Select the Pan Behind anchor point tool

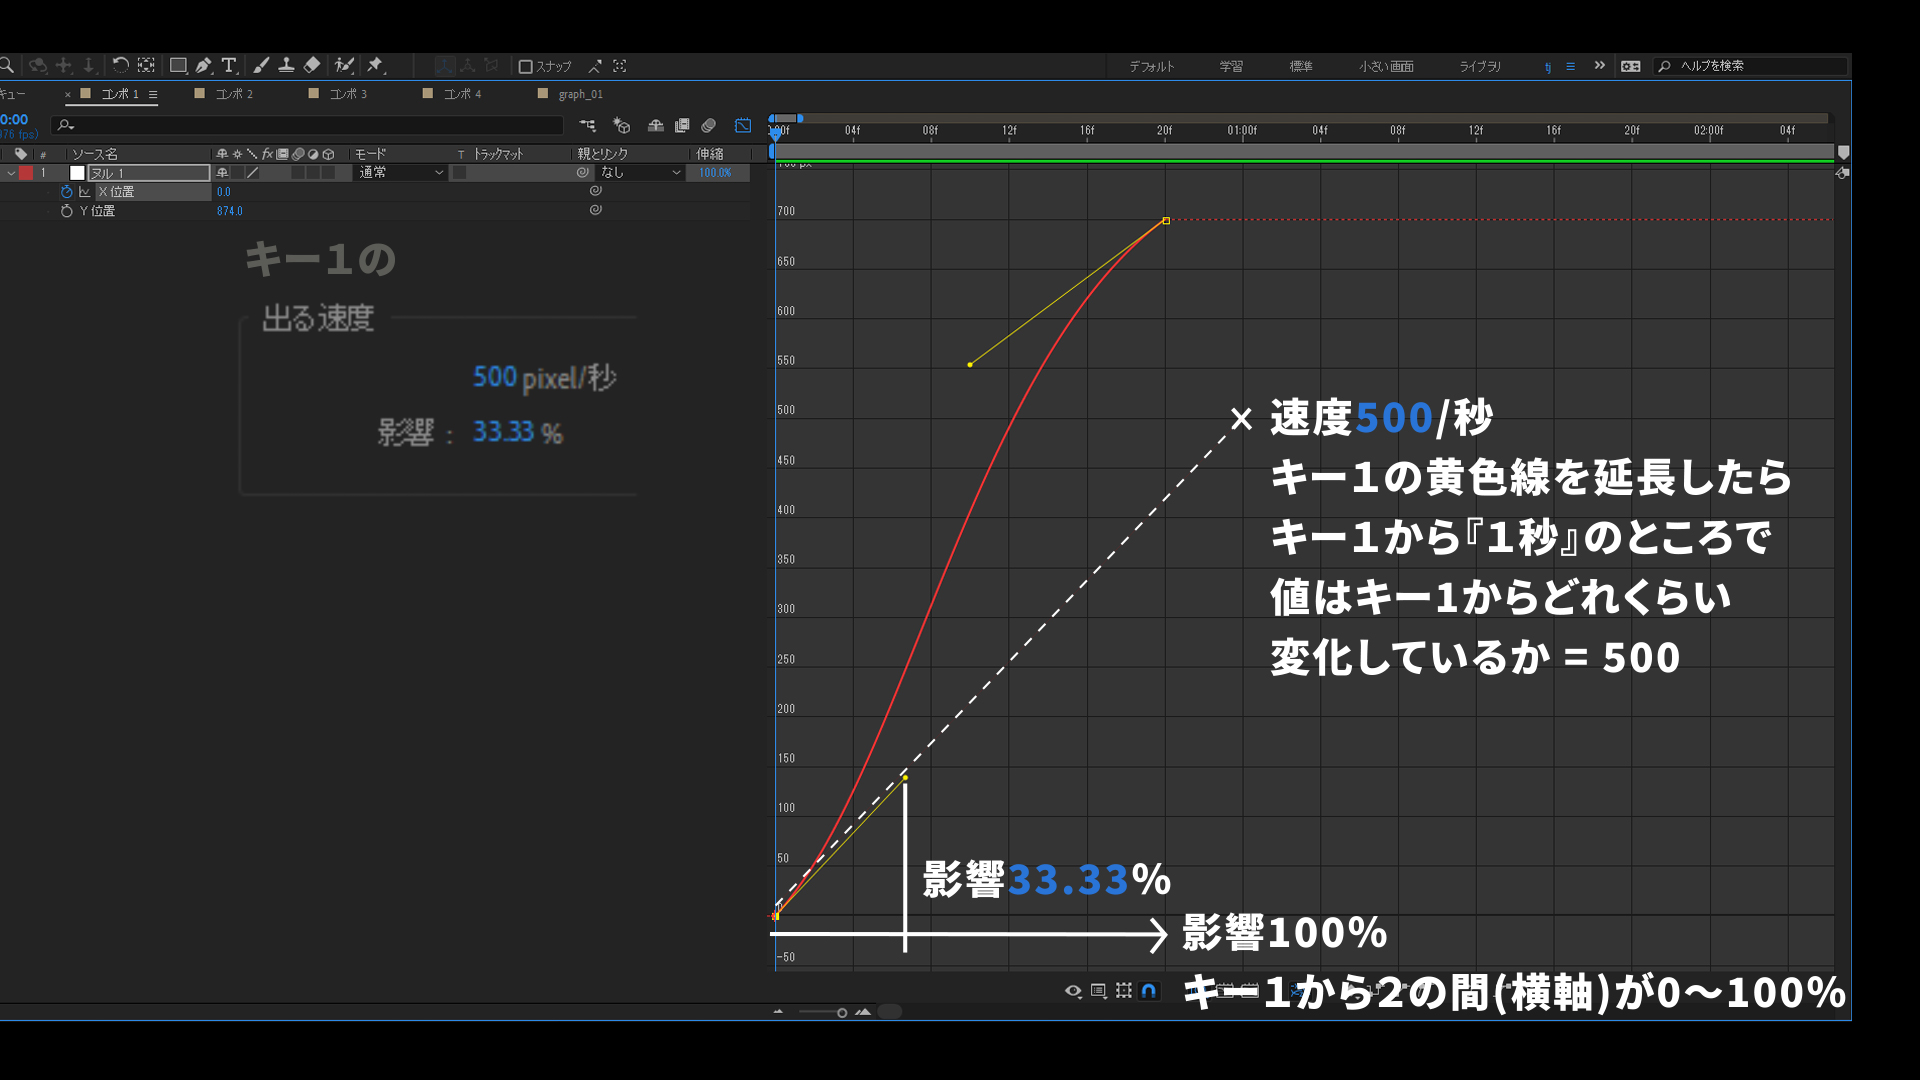click(x=146, y=66)
